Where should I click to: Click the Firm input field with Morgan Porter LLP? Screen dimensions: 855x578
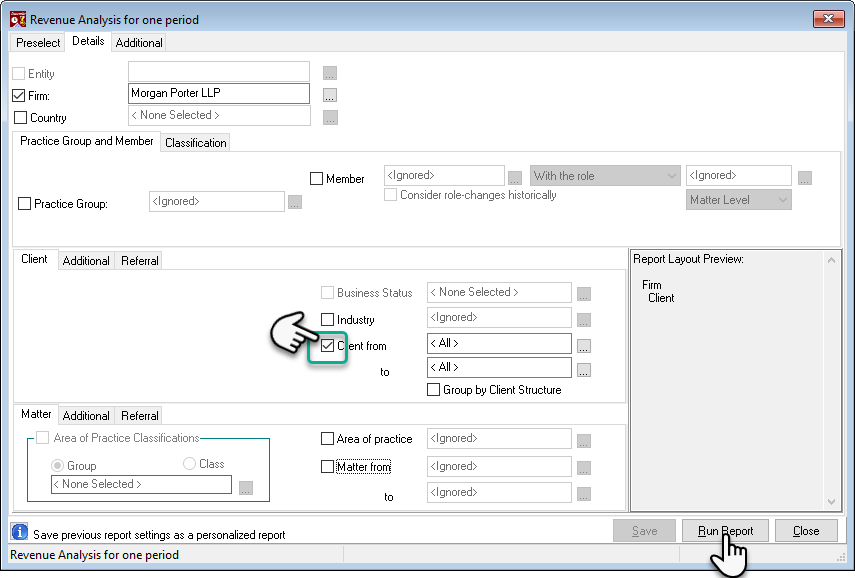(x=219, y=93)
